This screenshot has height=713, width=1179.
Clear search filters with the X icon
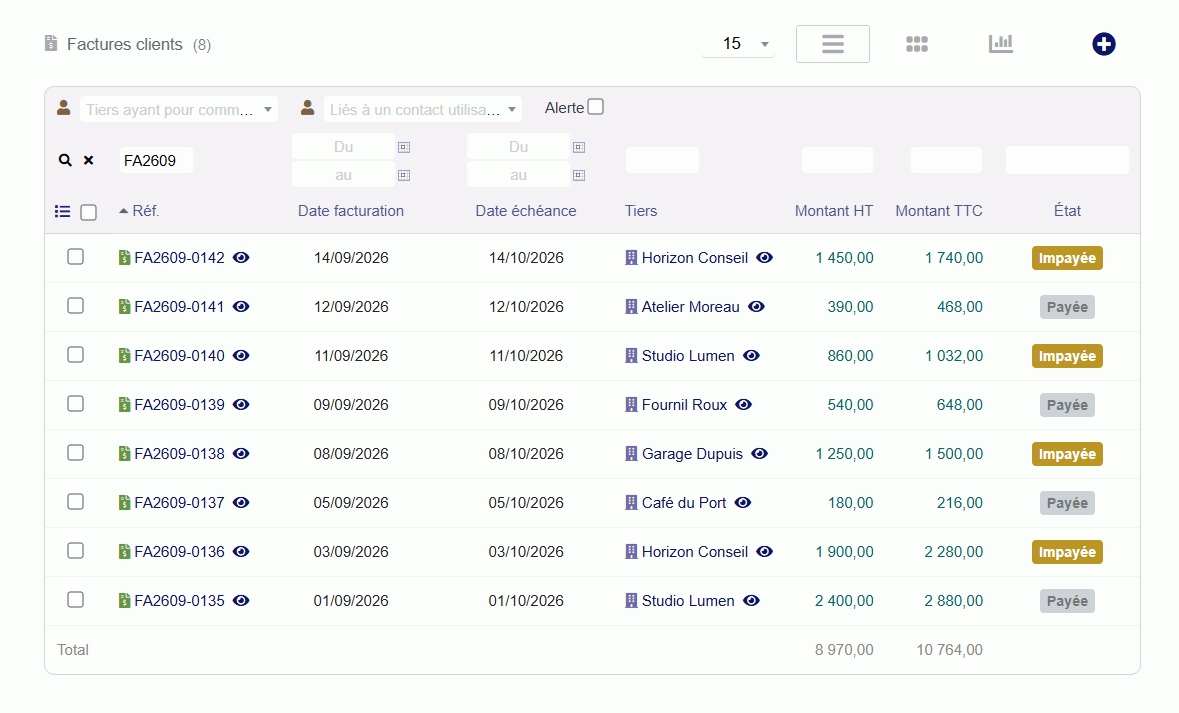point(89,160)
